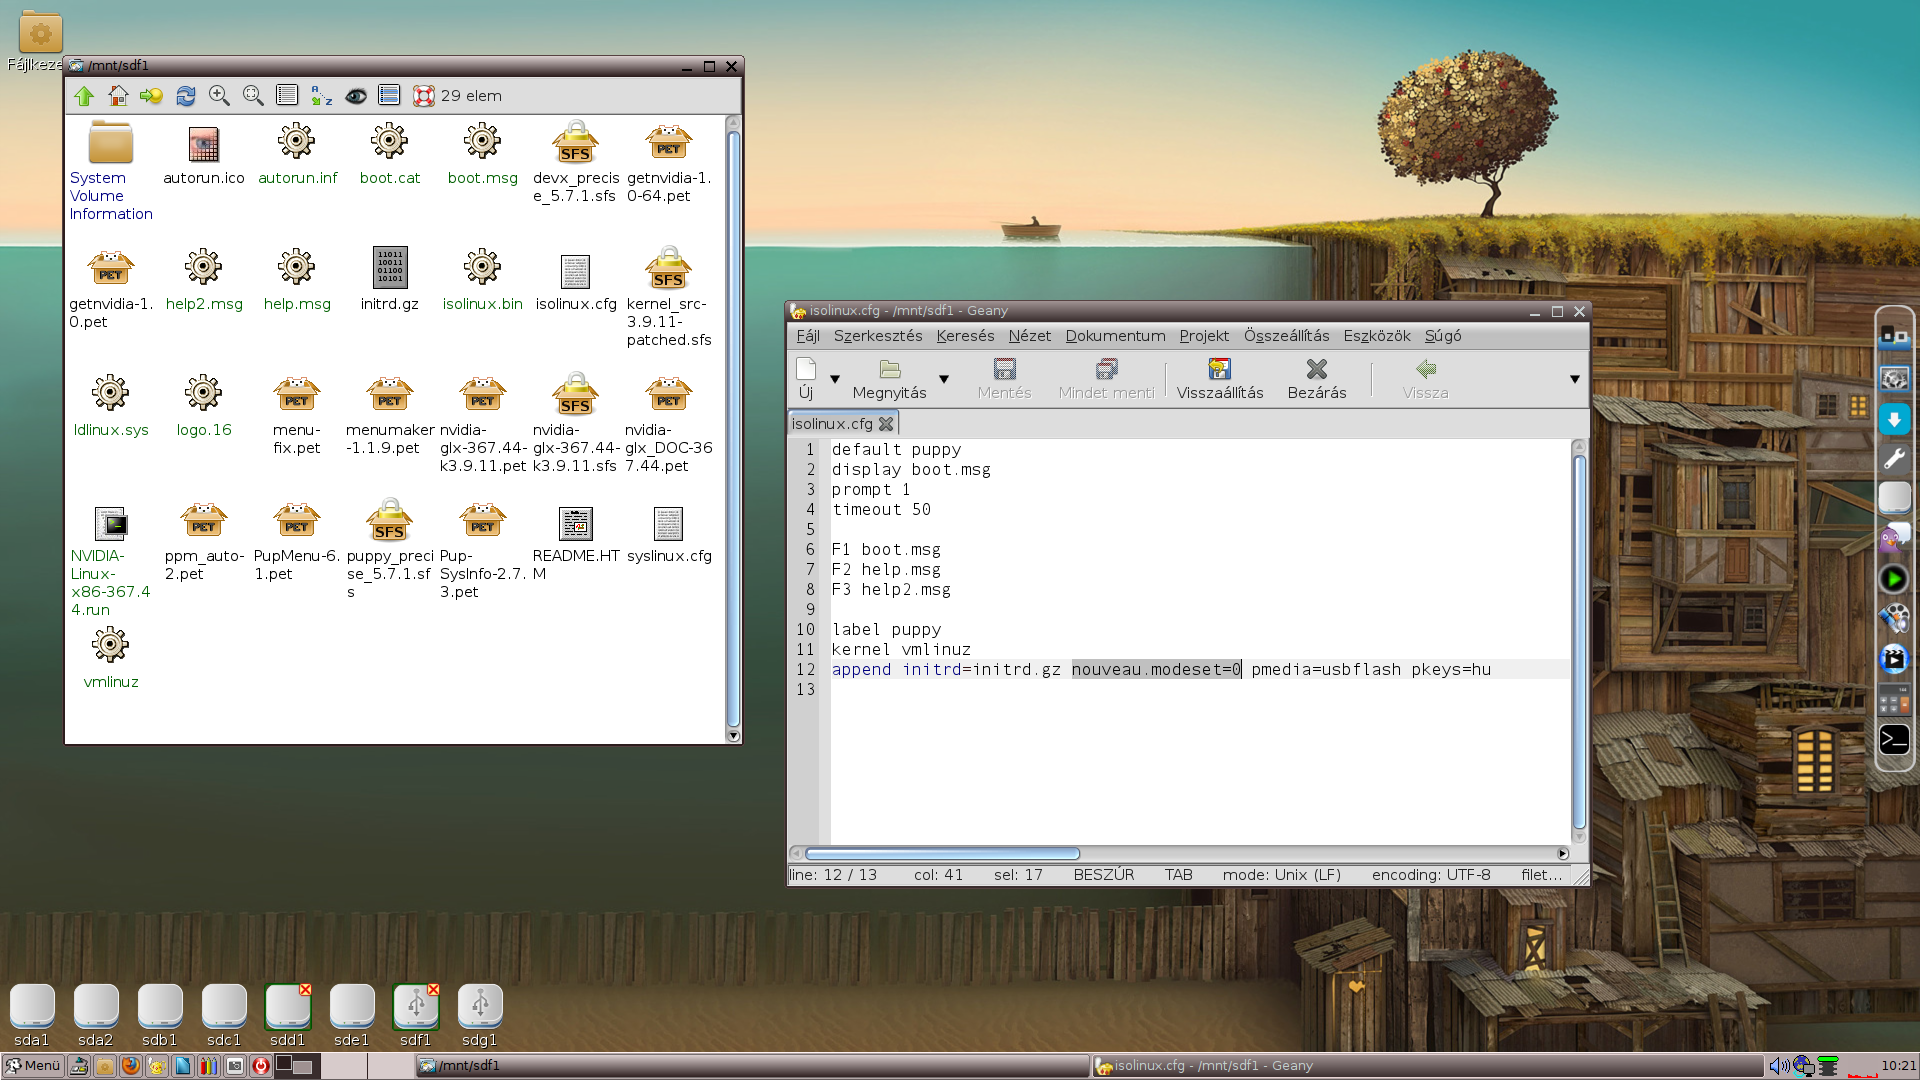This screenshot has width=1920, height=1080.
Task: Change sort order in file manager toolbar
Action: tap(321, 96)
